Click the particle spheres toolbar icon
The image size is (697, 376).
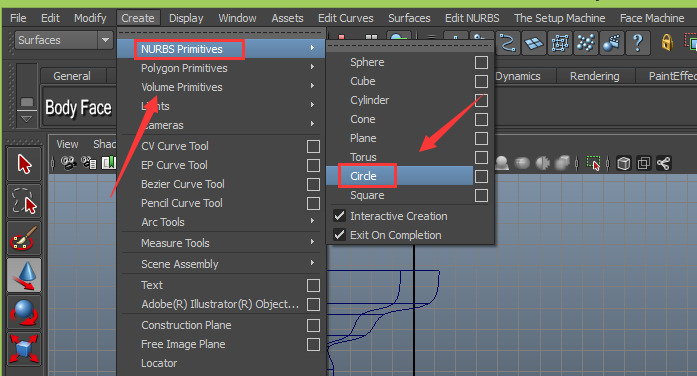pos(585,43)
